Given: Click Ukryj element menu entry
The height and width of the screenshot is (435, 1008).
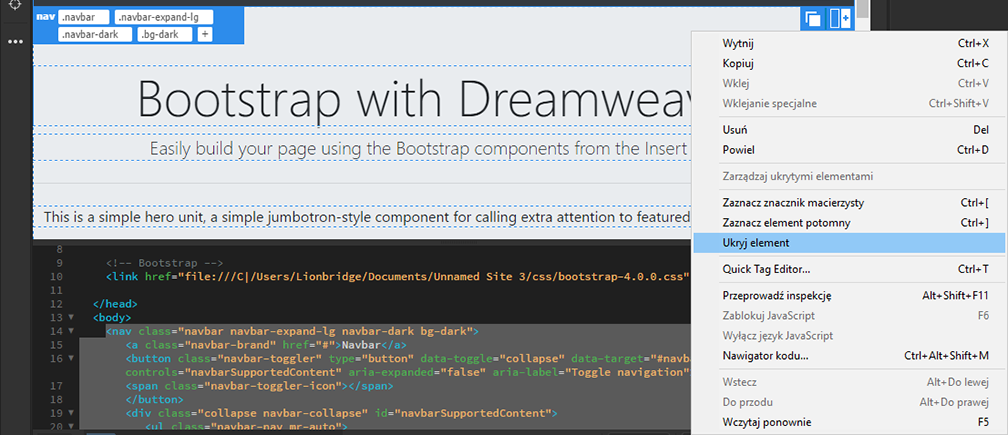Looking at the screenshot, I should [756, 243].
